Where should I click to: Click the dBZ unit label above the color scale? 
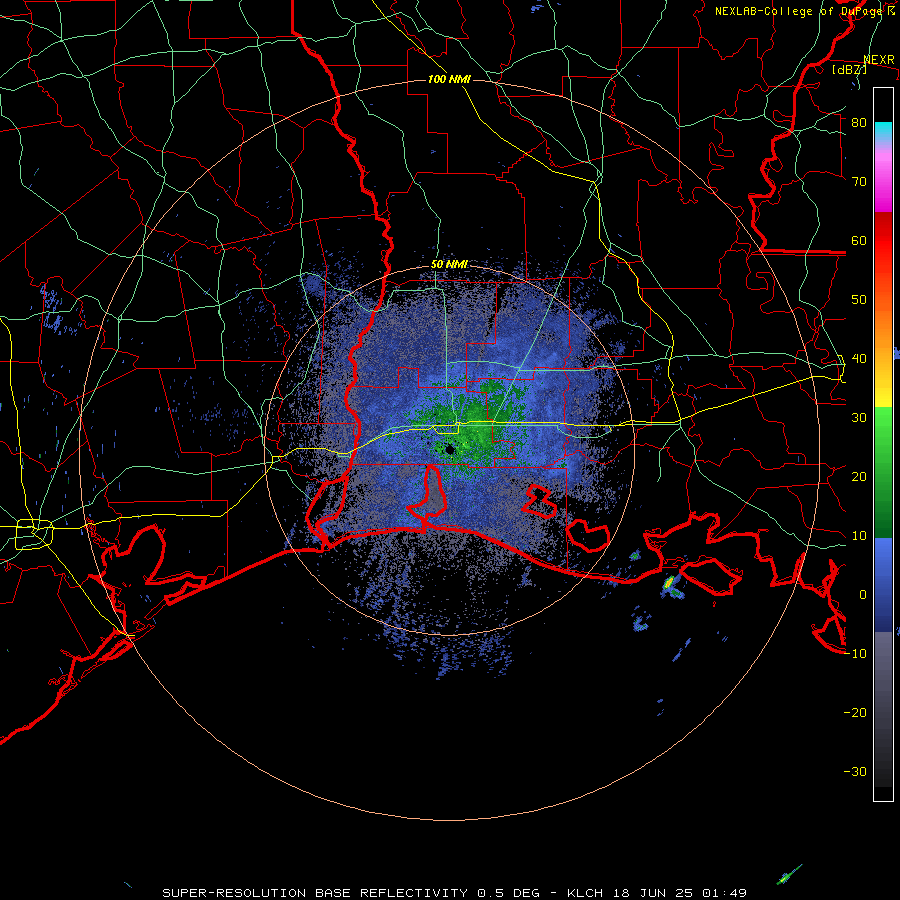coord(849,69)
